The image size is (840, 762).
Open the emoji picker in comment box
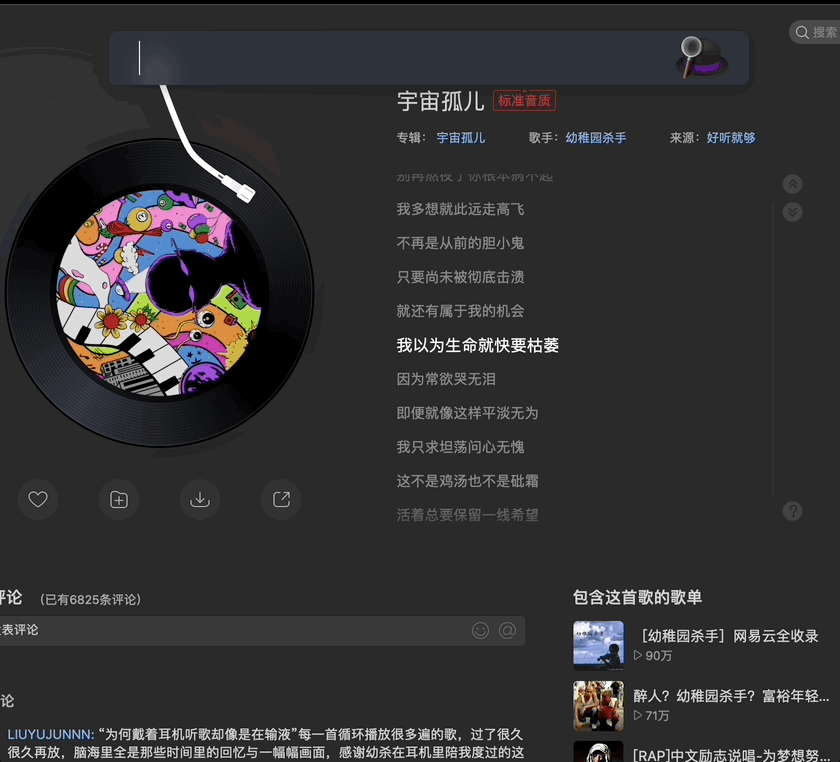pyautogui.click(x=481, y=631)
